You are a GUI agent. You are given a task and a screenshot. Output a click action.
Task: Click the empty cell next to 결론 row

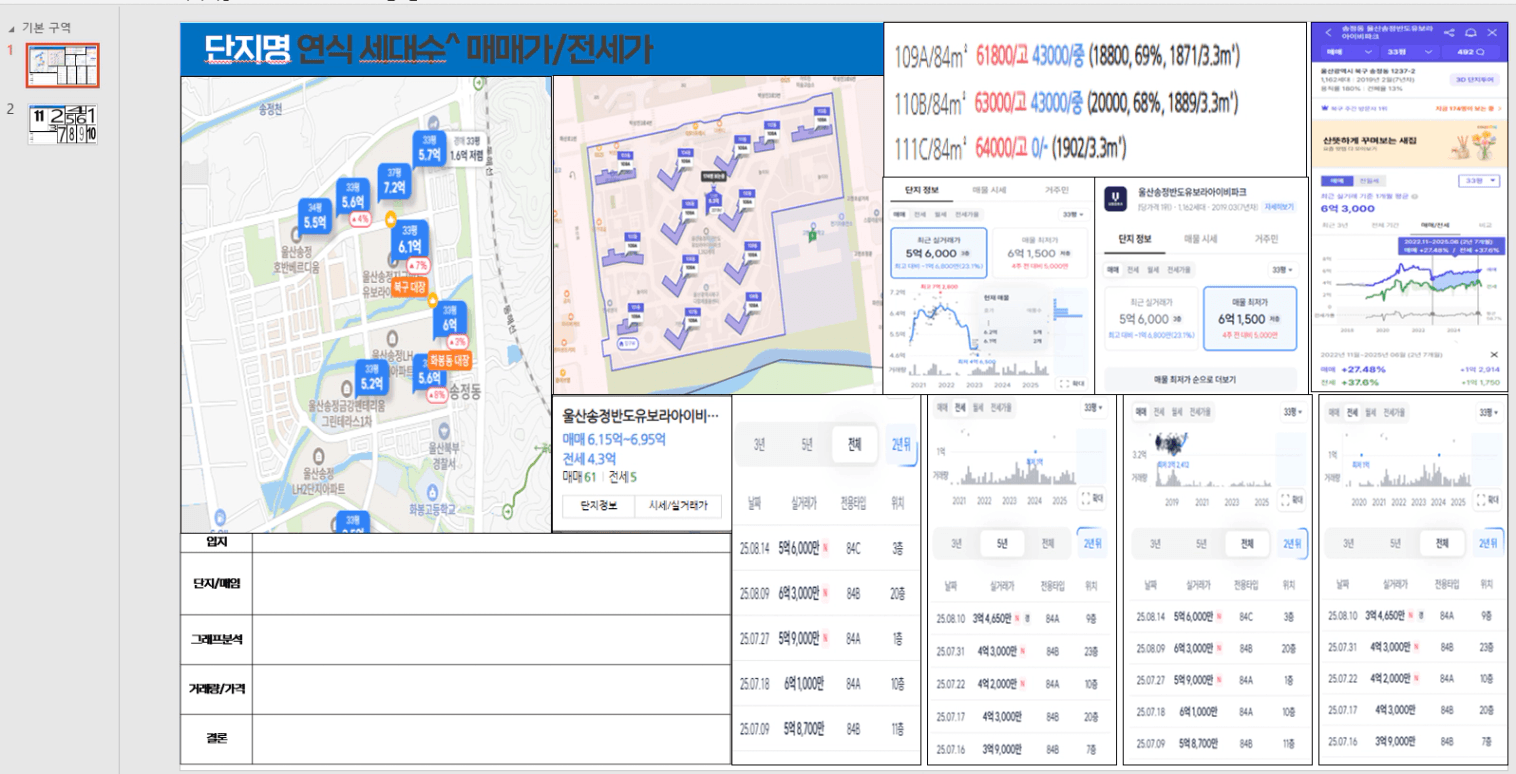tap(491, 740)
